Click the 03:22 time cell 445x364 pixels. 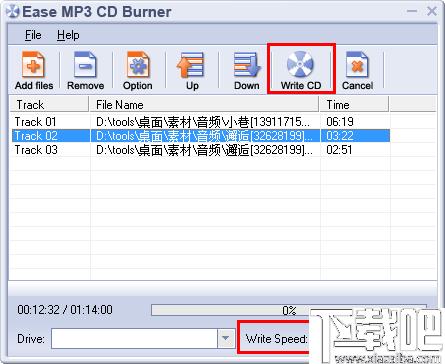point(340,136)
